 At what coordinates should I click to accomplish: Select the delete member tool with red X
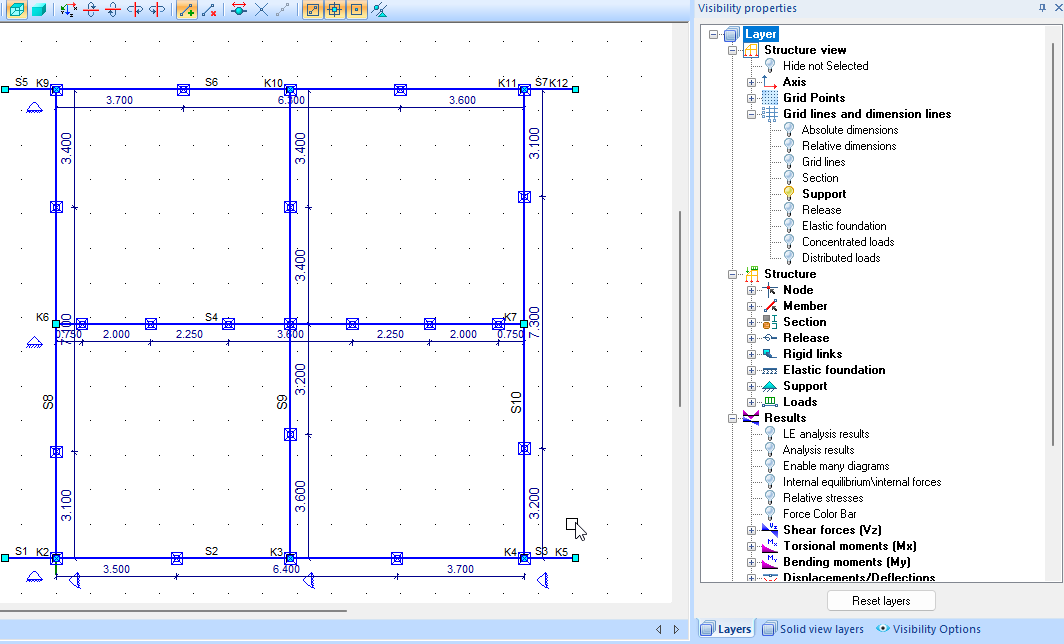pyautogui.click(x=209, y=10)
